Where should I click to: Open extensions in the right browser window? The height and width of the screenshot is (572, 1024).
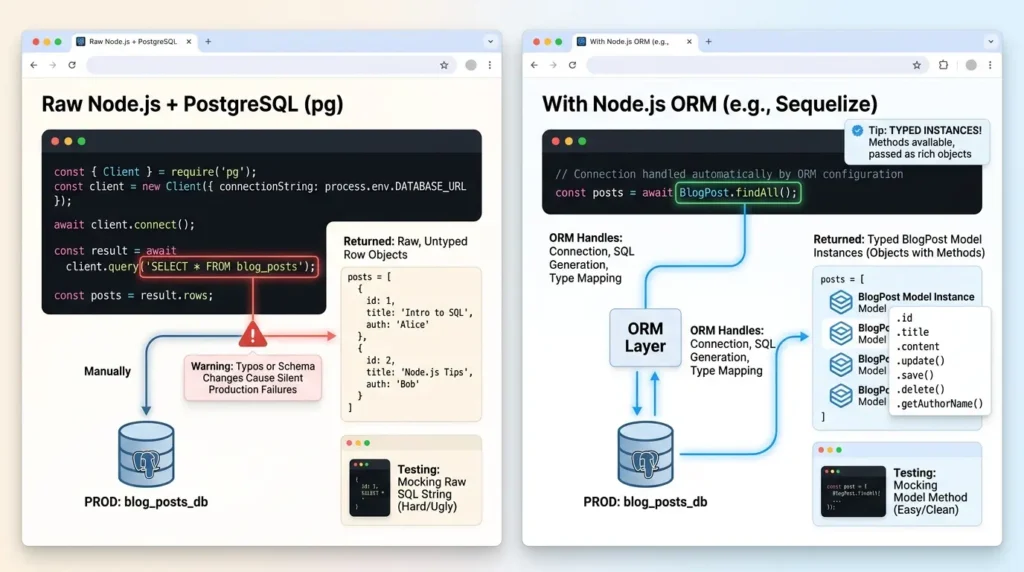944,65
